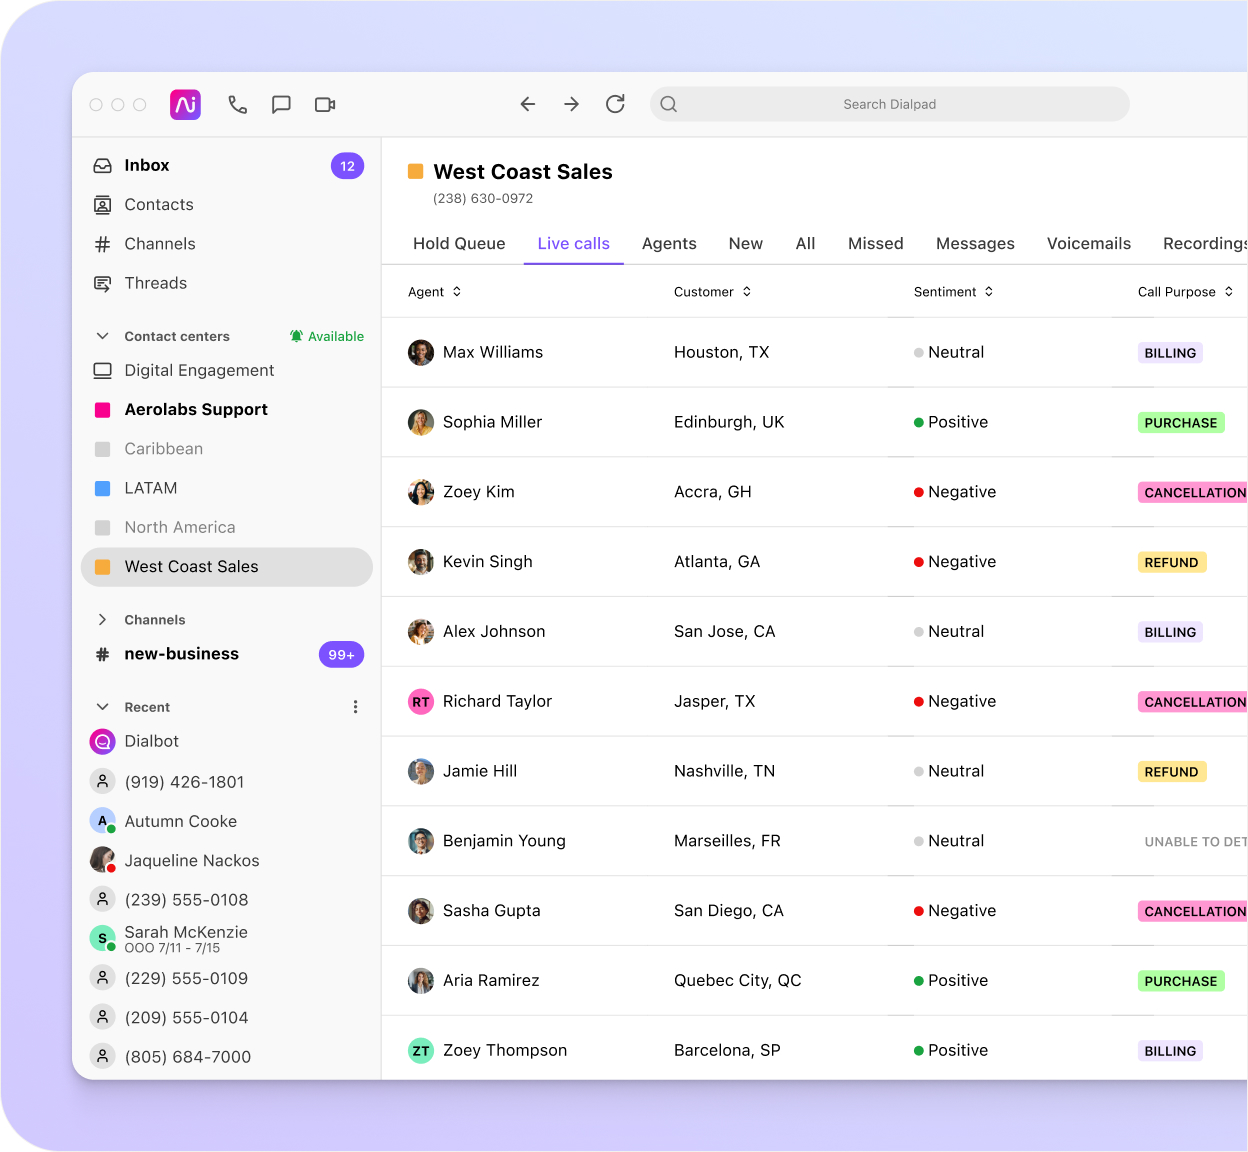Toggle the Sentiment column sort order

(988, 291)
